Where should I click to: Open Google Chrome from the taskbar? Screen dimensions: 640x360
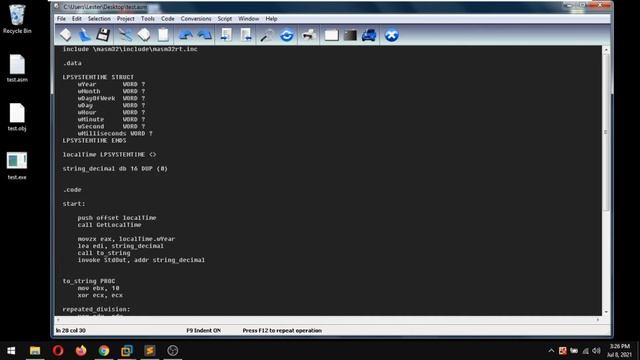point(104,351)
